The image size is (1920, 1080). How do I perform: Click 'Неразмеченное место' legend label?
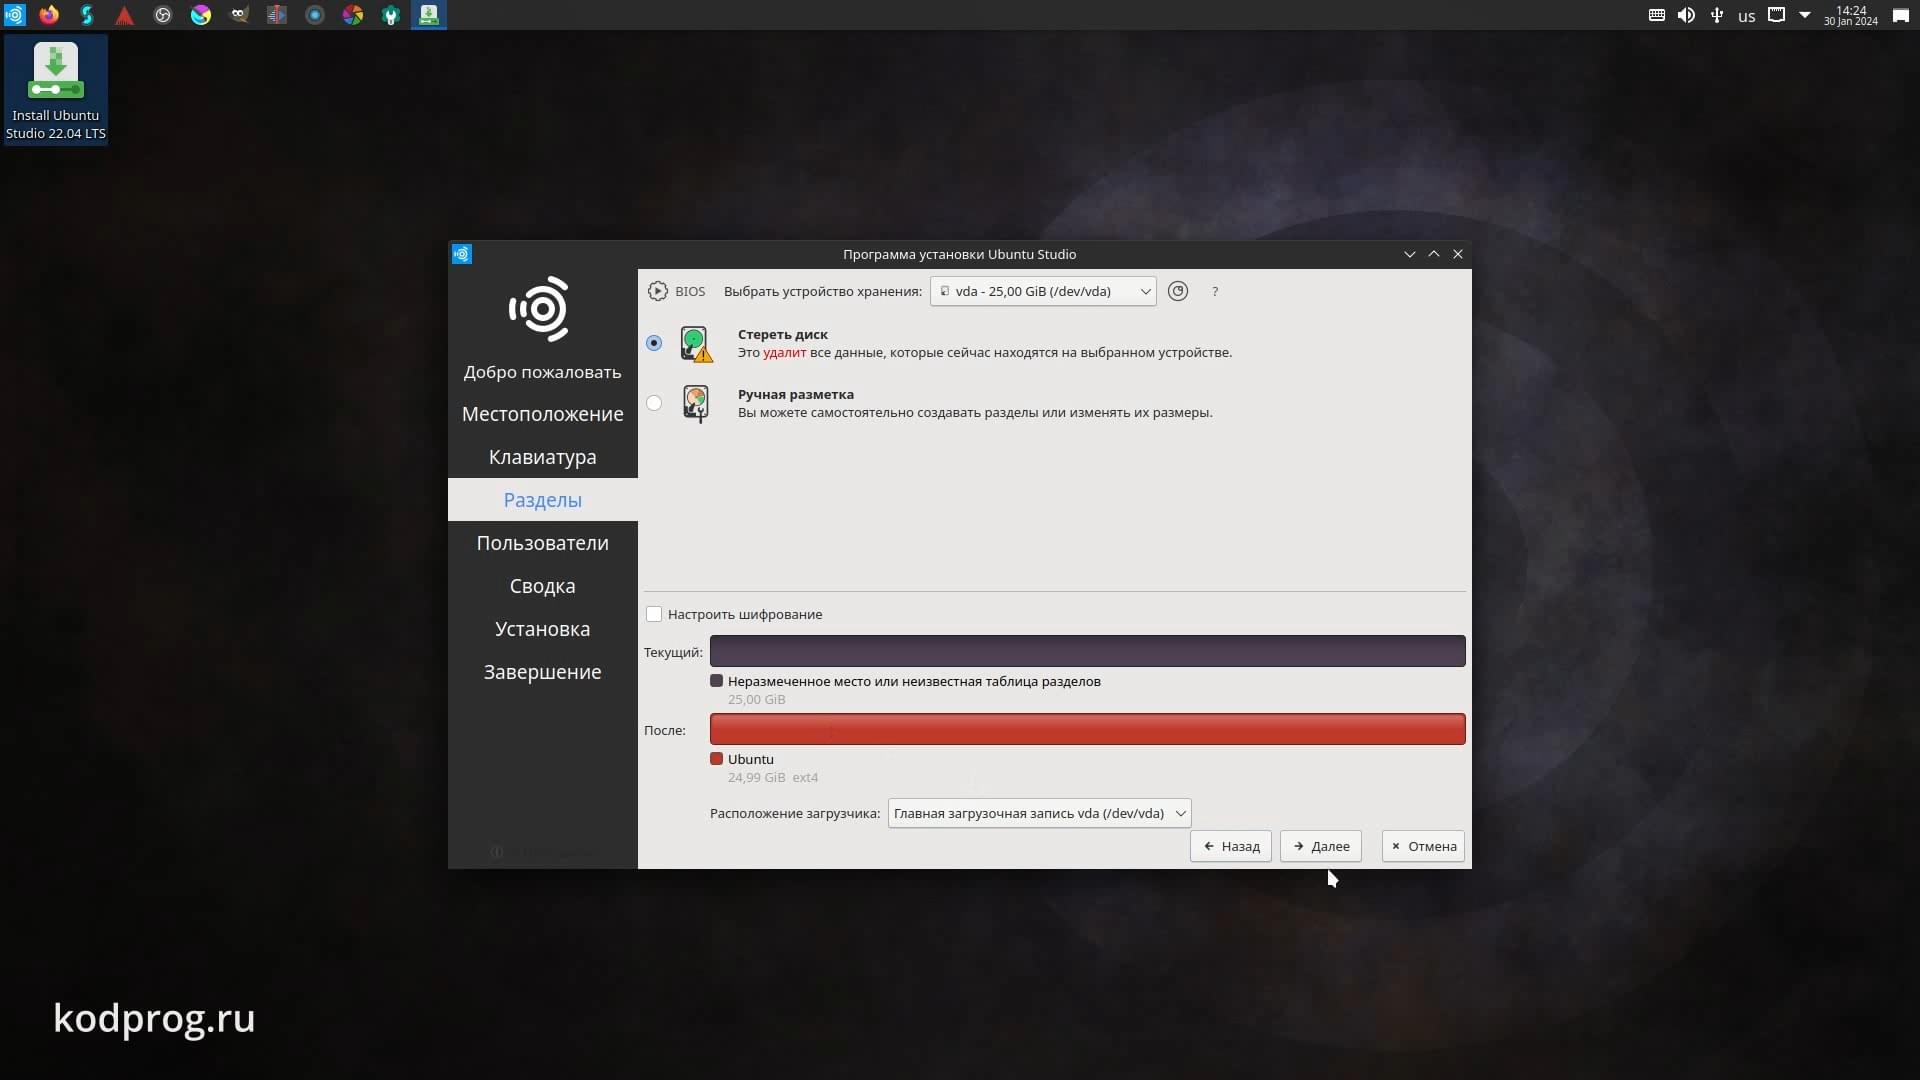[x=914, y=681]
